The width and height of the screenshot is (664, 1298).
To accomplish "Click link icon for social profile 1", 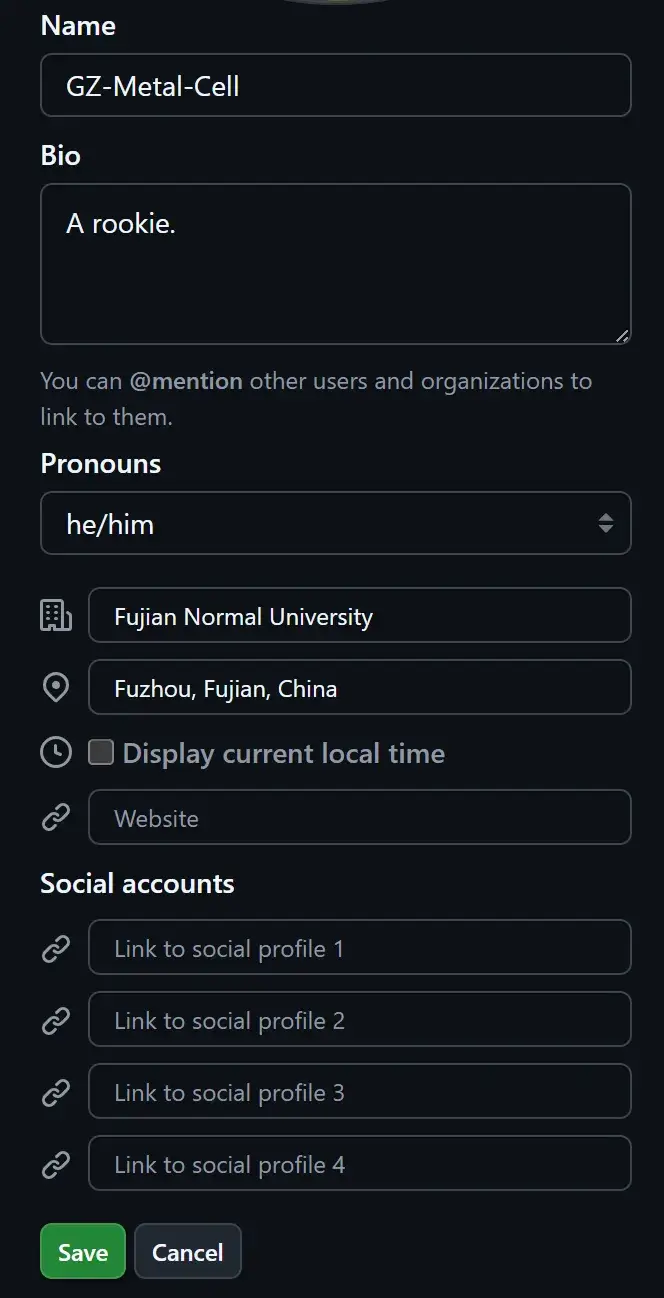I will [56, 948].
